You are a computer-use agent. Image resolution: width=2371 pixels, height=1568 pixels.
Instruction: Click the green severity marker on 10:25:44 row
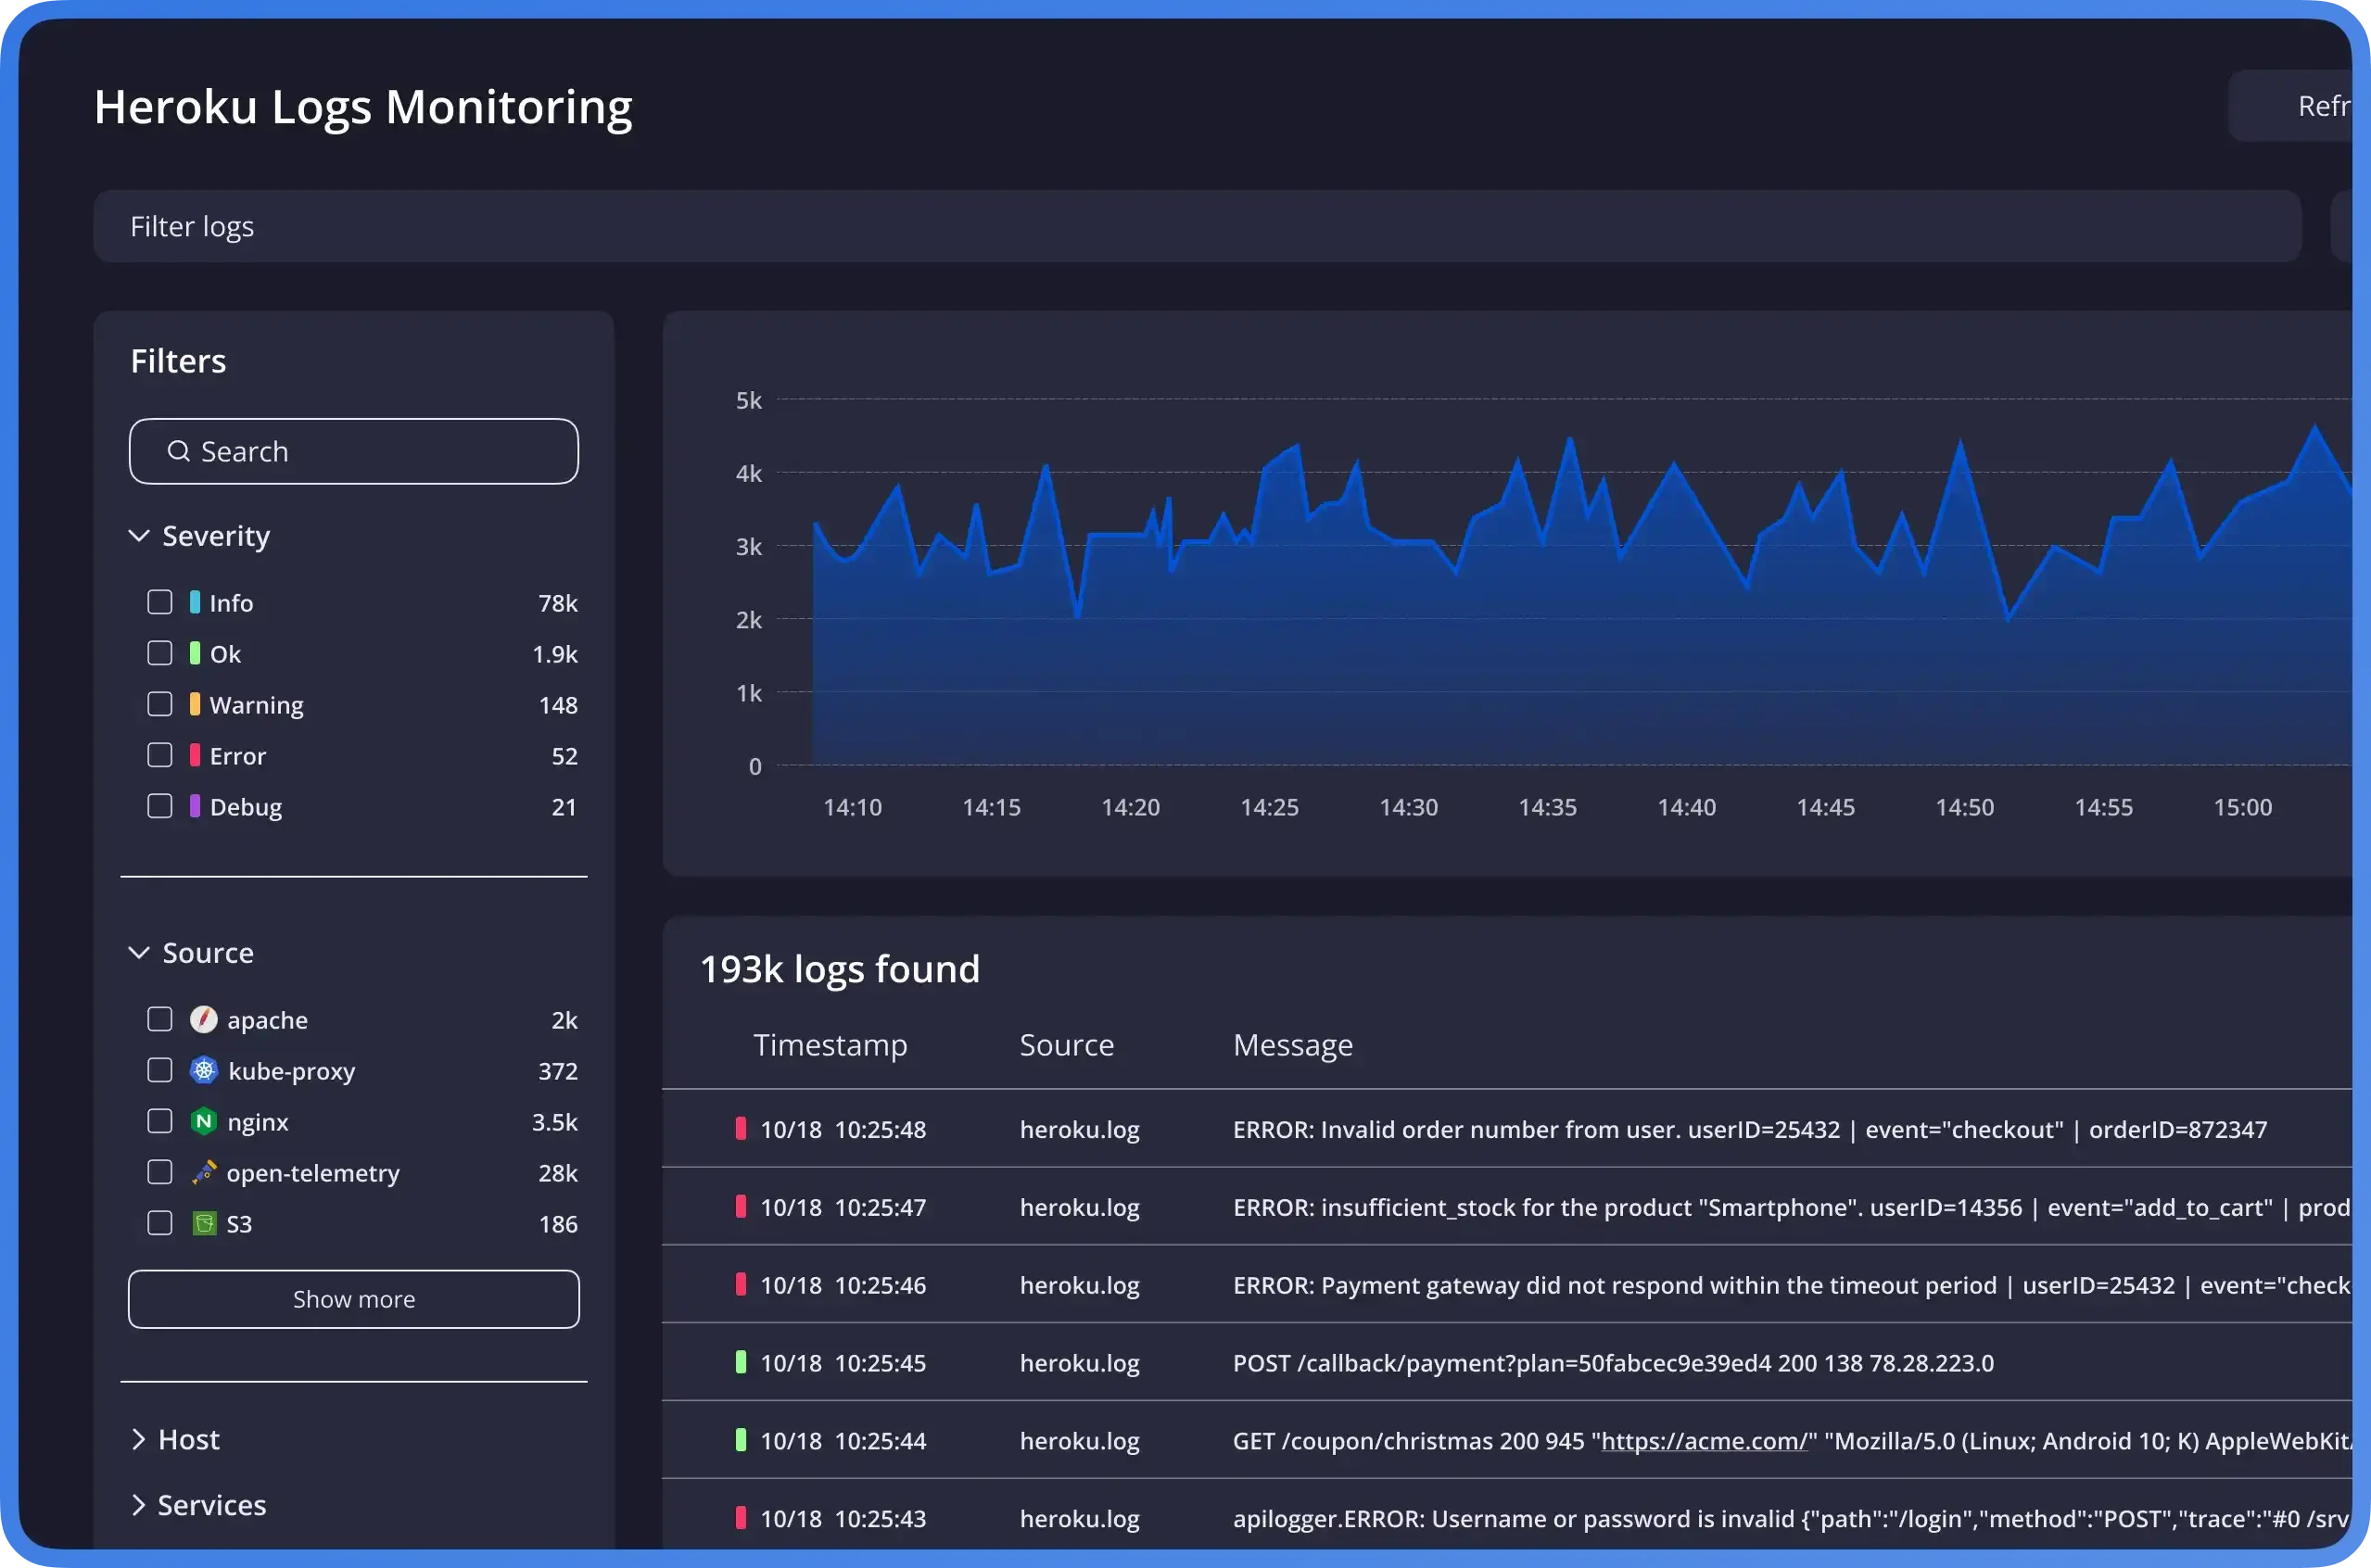point(741,1440)
